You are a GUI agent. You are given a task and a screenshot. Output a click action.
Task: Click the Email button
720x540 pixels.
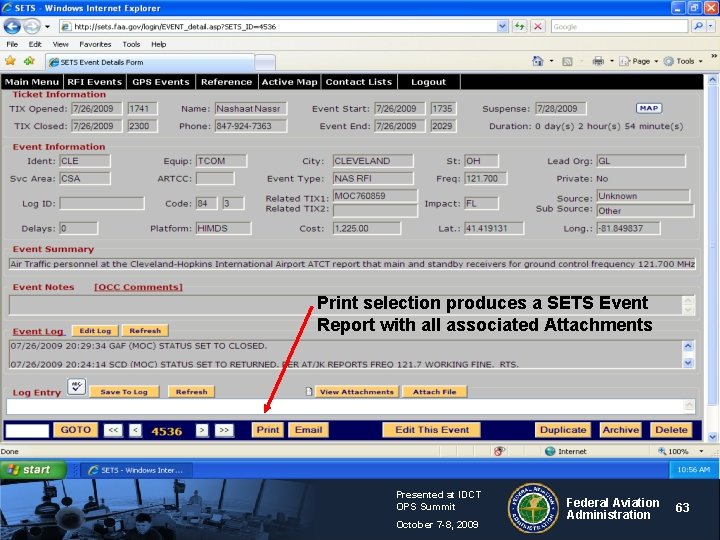(x=309, y=430)
